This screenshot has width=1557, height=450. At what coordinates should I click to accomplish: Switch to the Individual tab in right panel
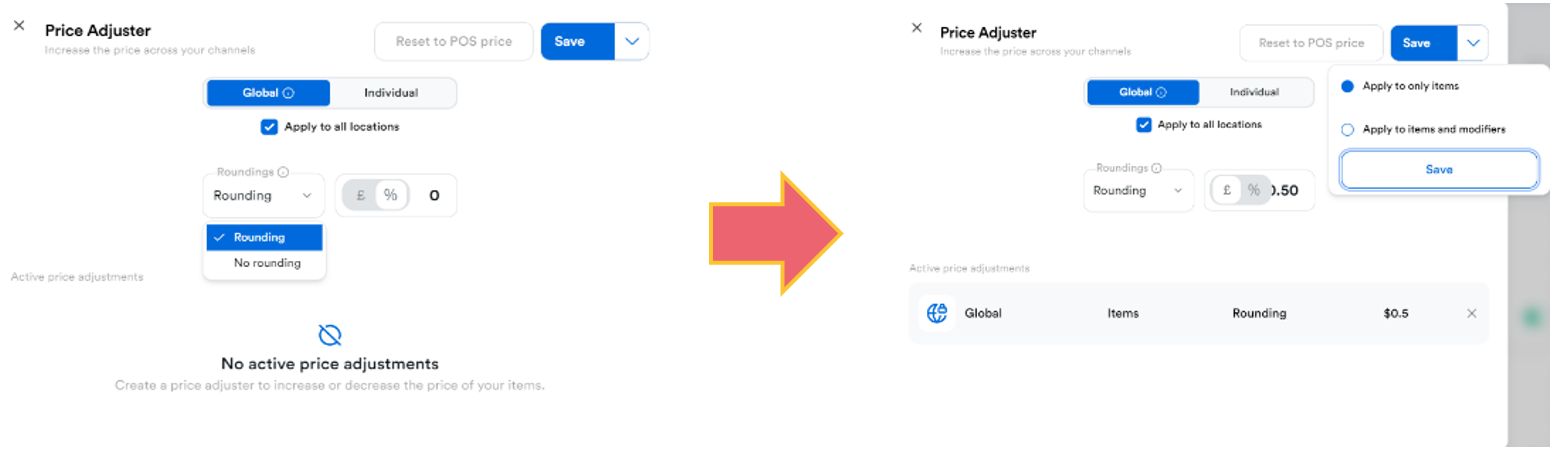point(1254,92)
